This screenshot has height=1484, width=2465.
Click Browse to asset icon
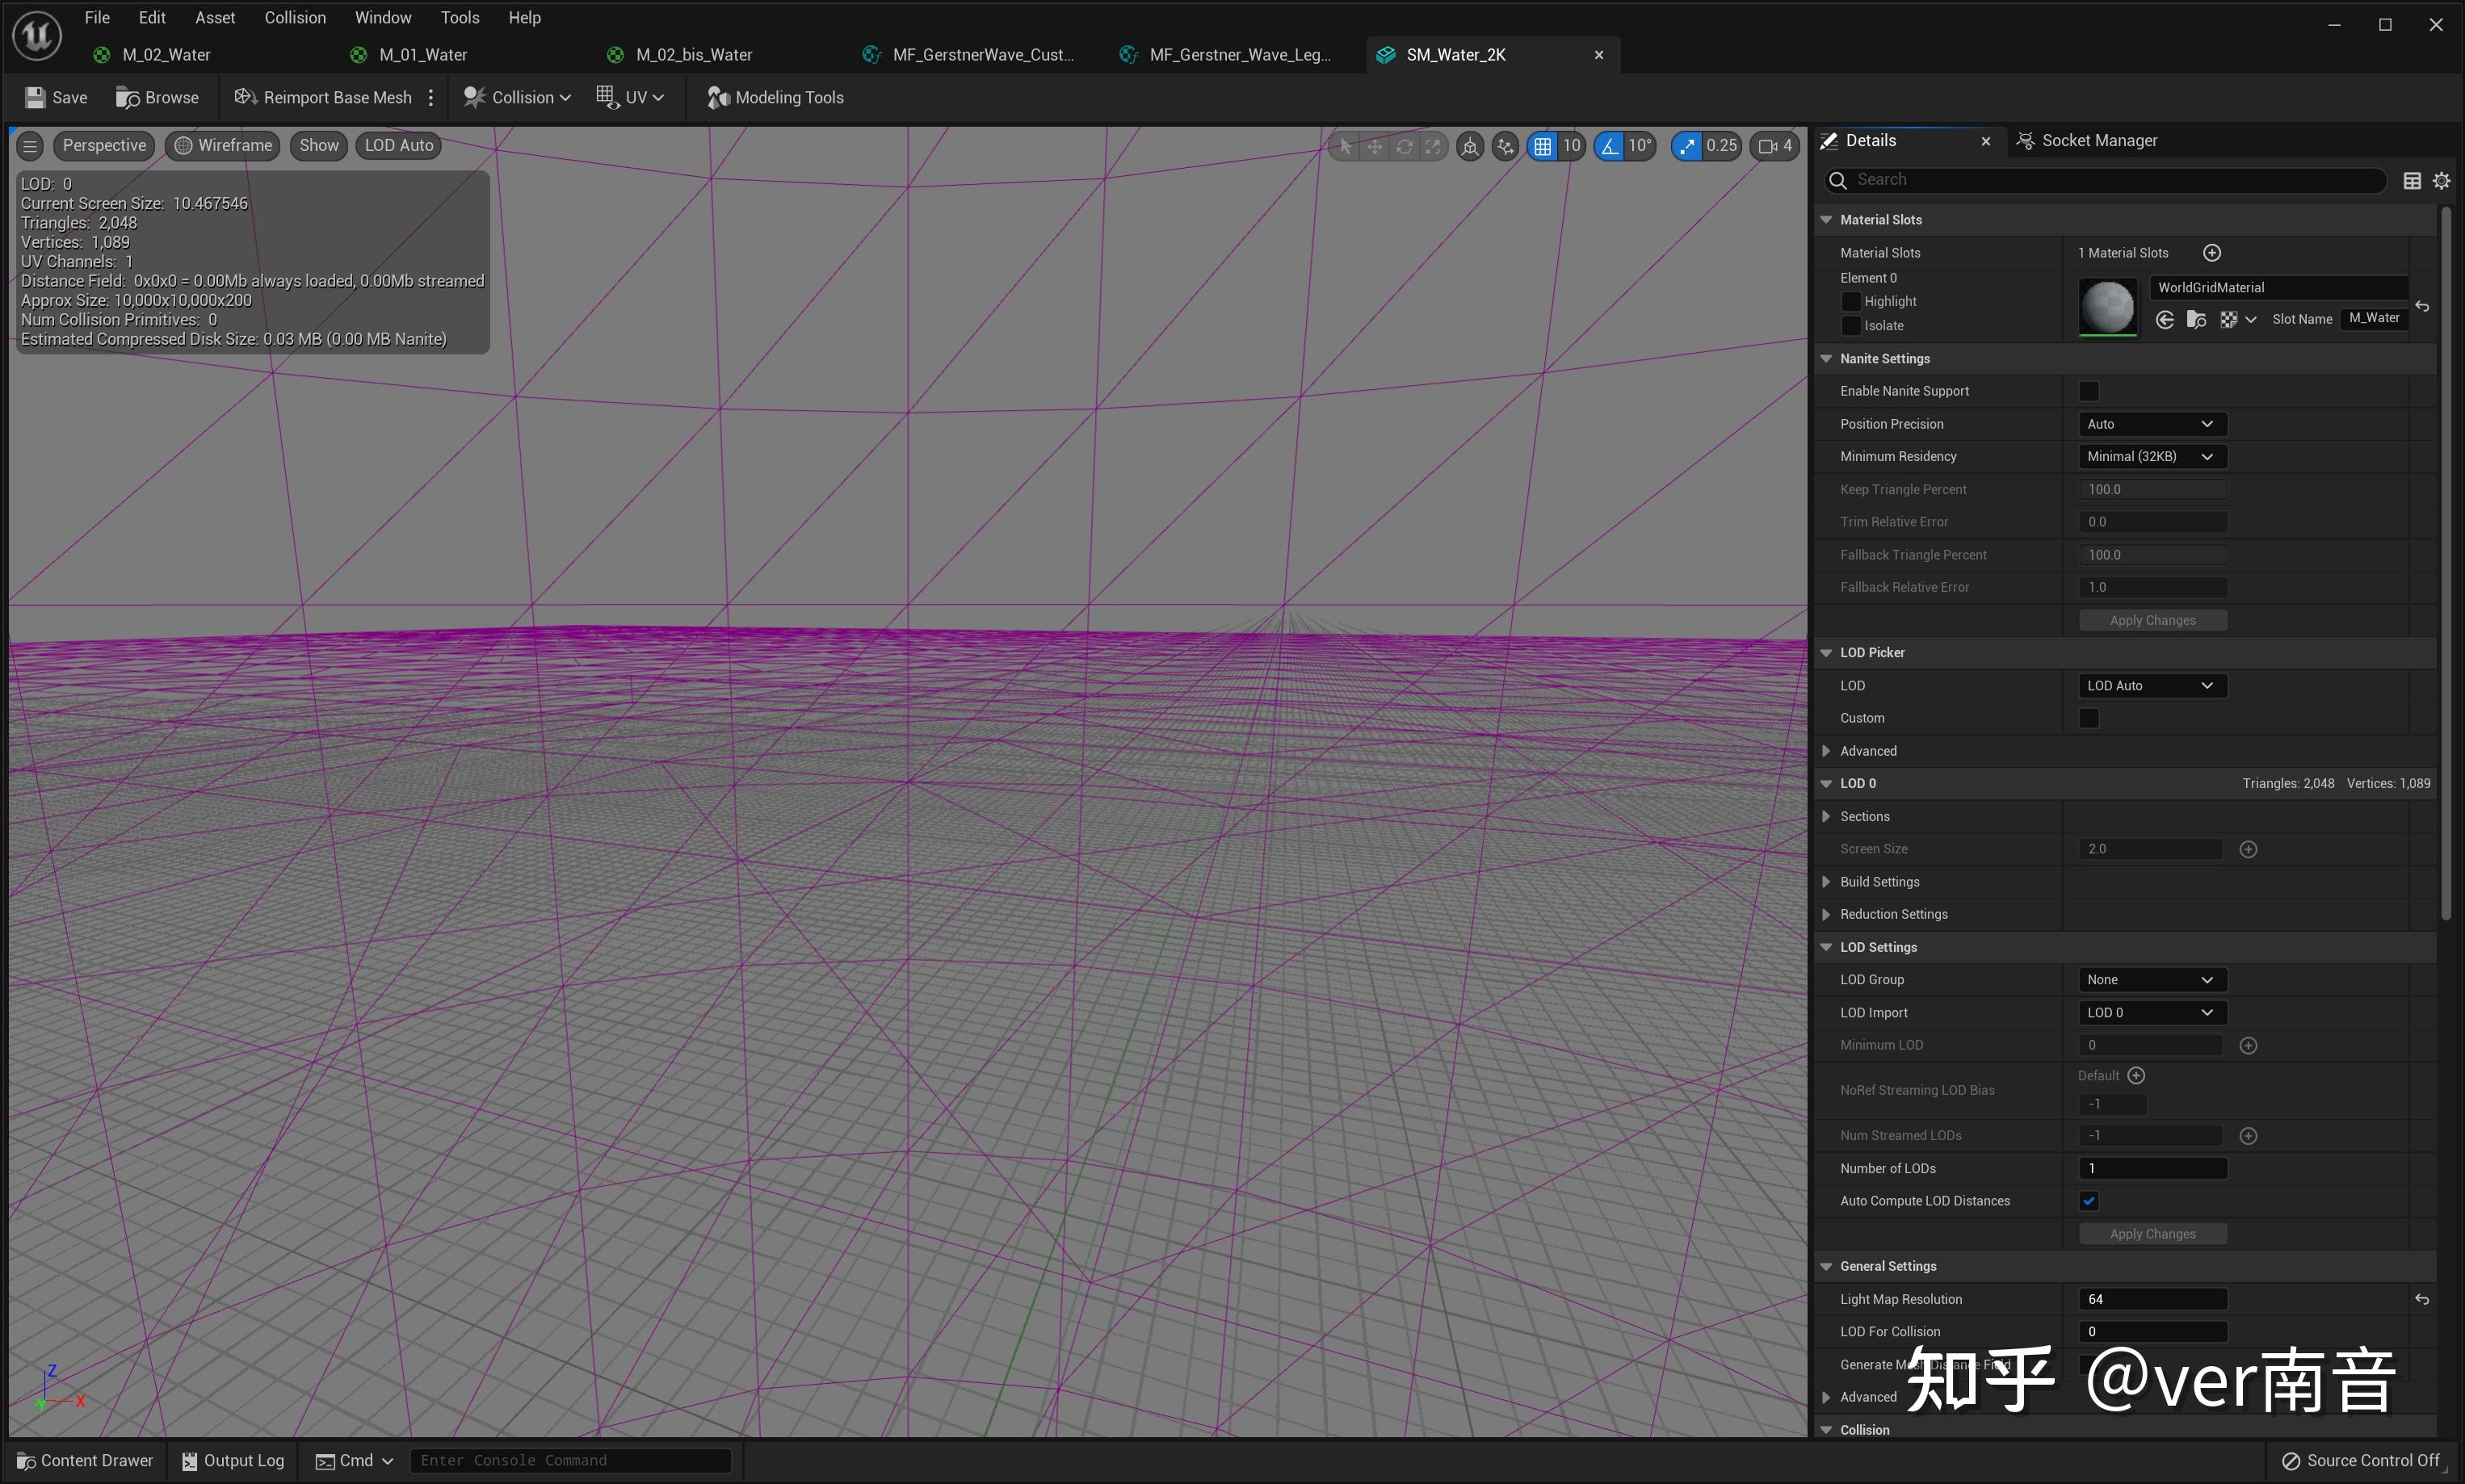pos(128,97)
